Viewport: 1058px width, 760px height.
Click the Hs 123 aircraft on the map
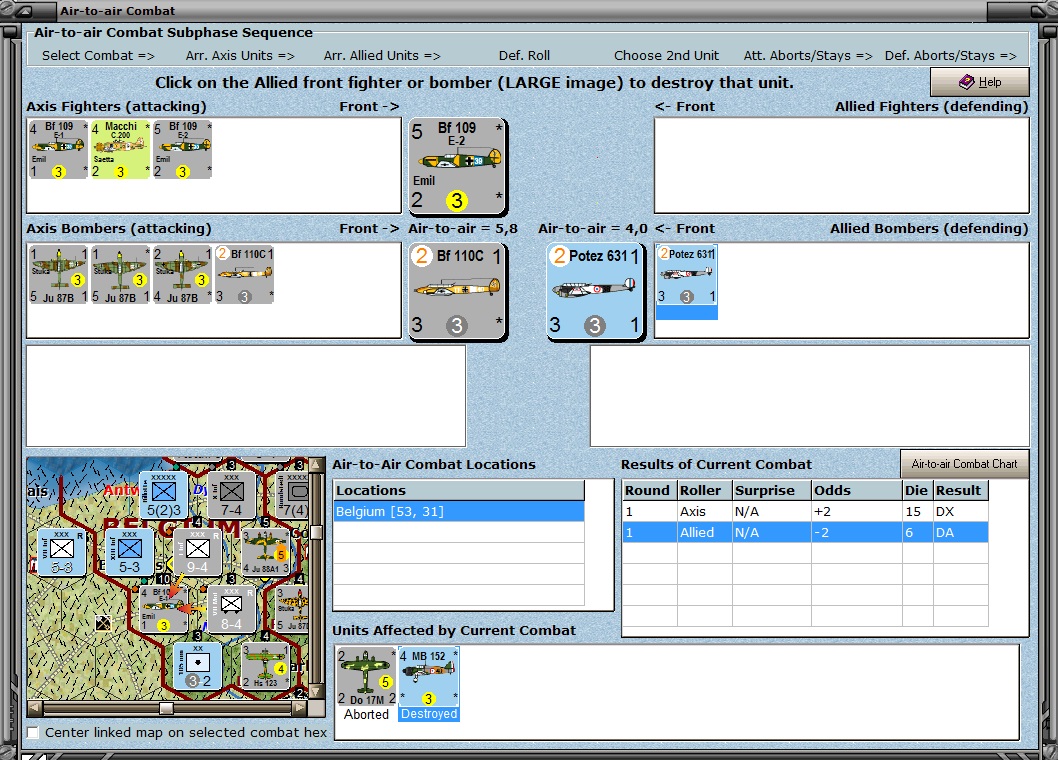point(266,666)
